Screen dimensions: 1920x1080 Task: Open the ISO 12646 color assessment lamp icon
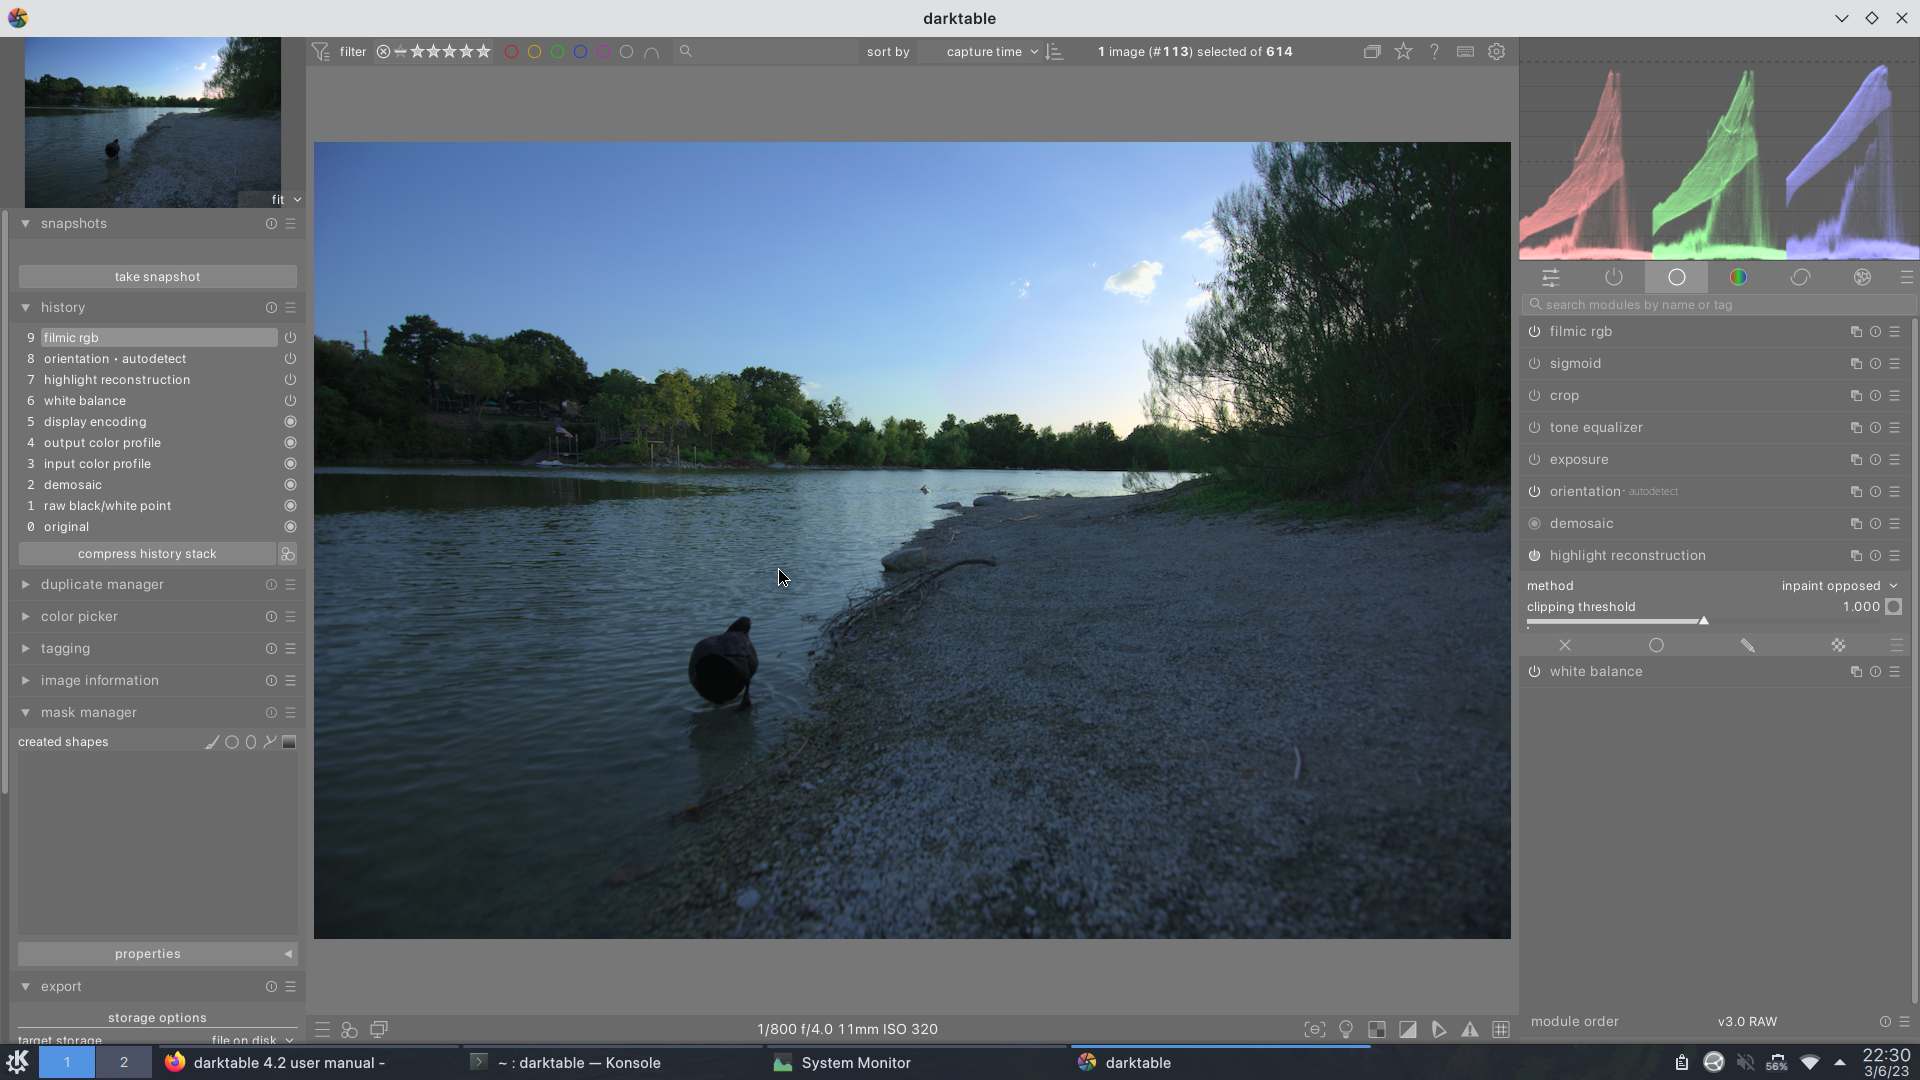[1346, 1029]
